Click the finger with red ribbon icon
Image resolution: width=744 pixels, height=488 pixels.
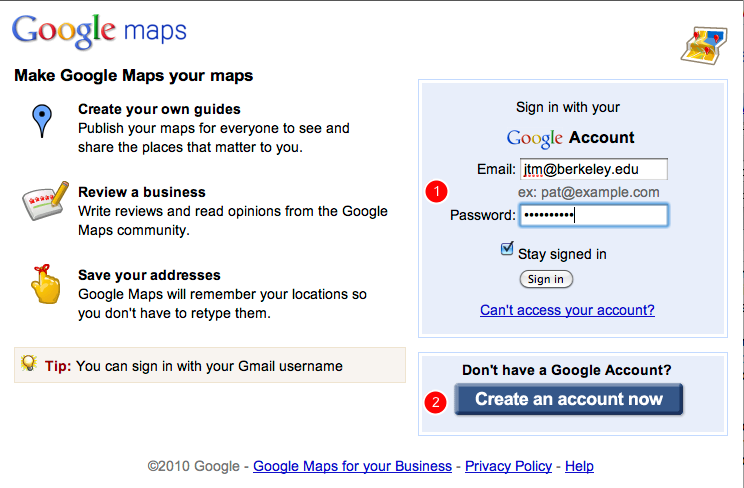[46, 284]
